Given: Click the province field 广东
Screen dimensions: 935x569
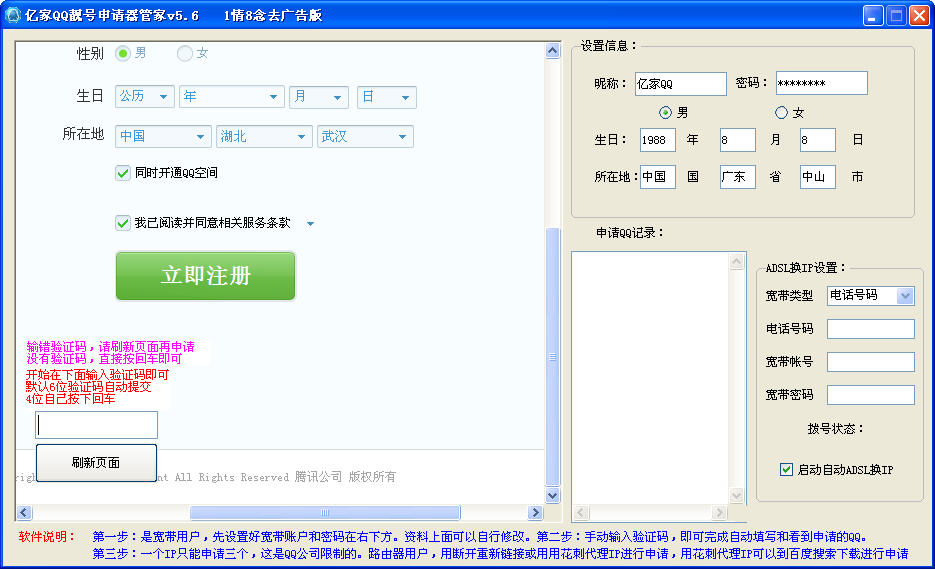Looking at the screenshot, I should (738, 177).
